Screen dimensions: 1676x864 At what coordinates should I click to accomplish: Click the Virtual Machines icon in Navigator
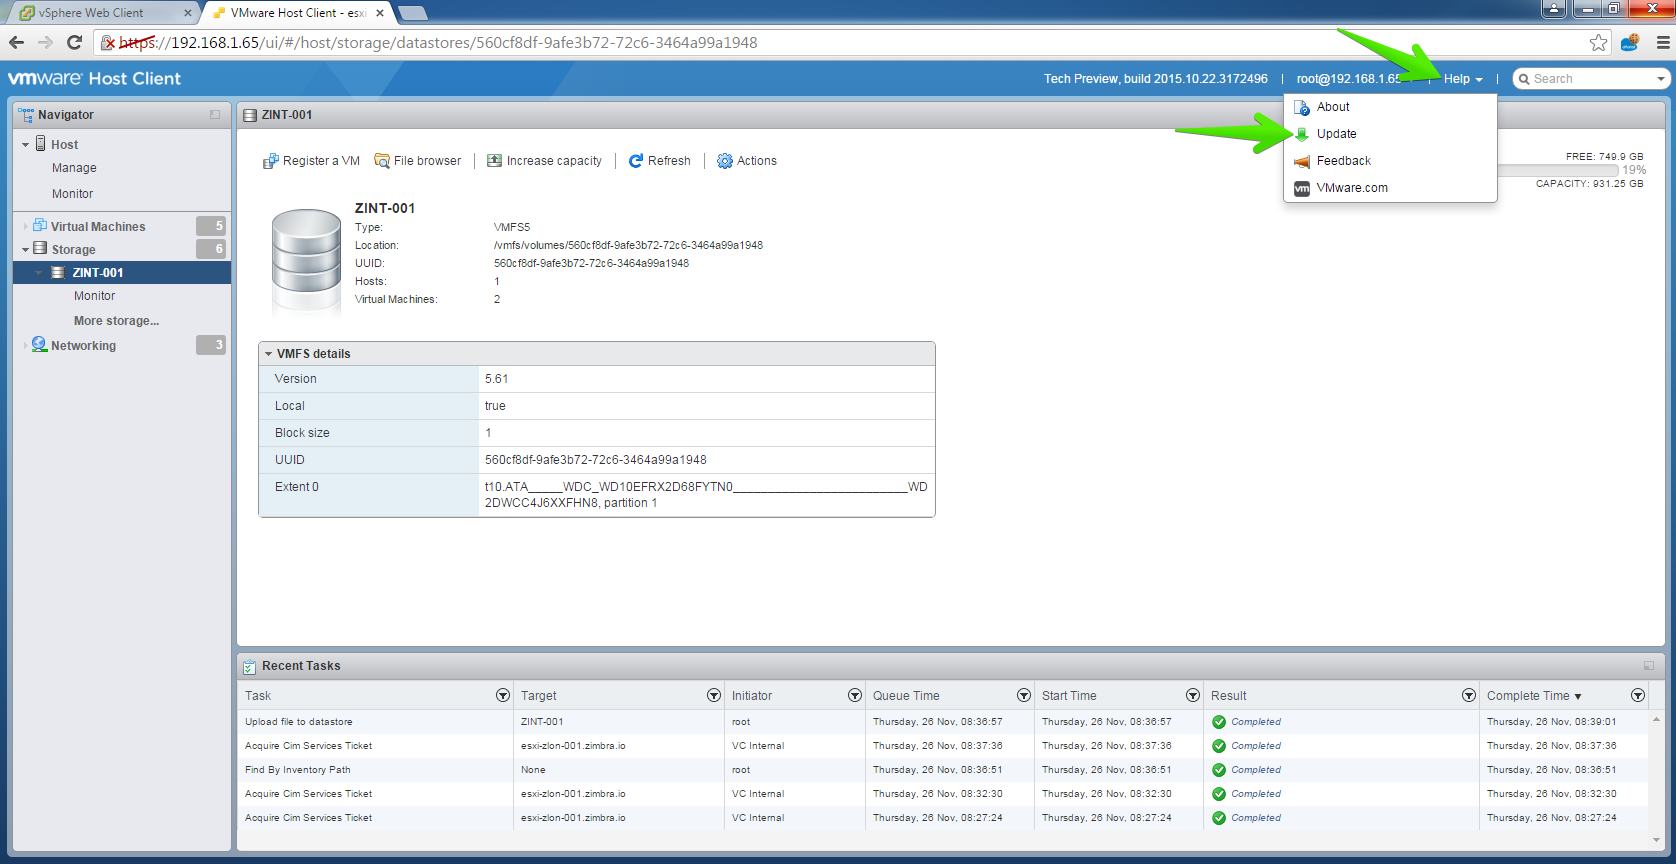(x=40, y=226)
